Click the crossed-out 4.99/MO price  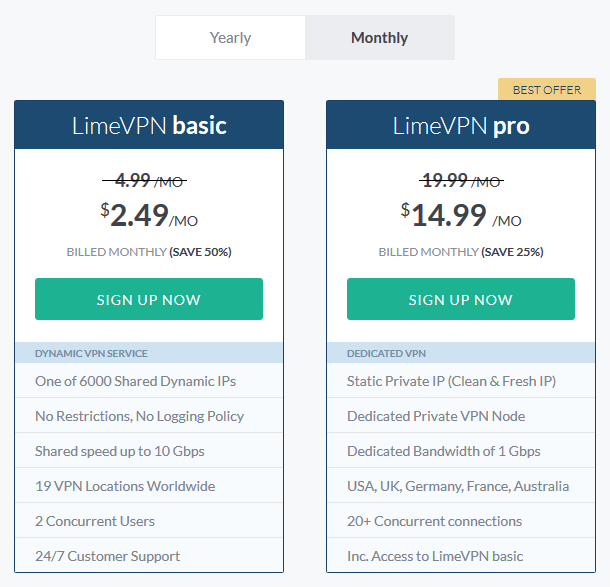coord(144,180)
